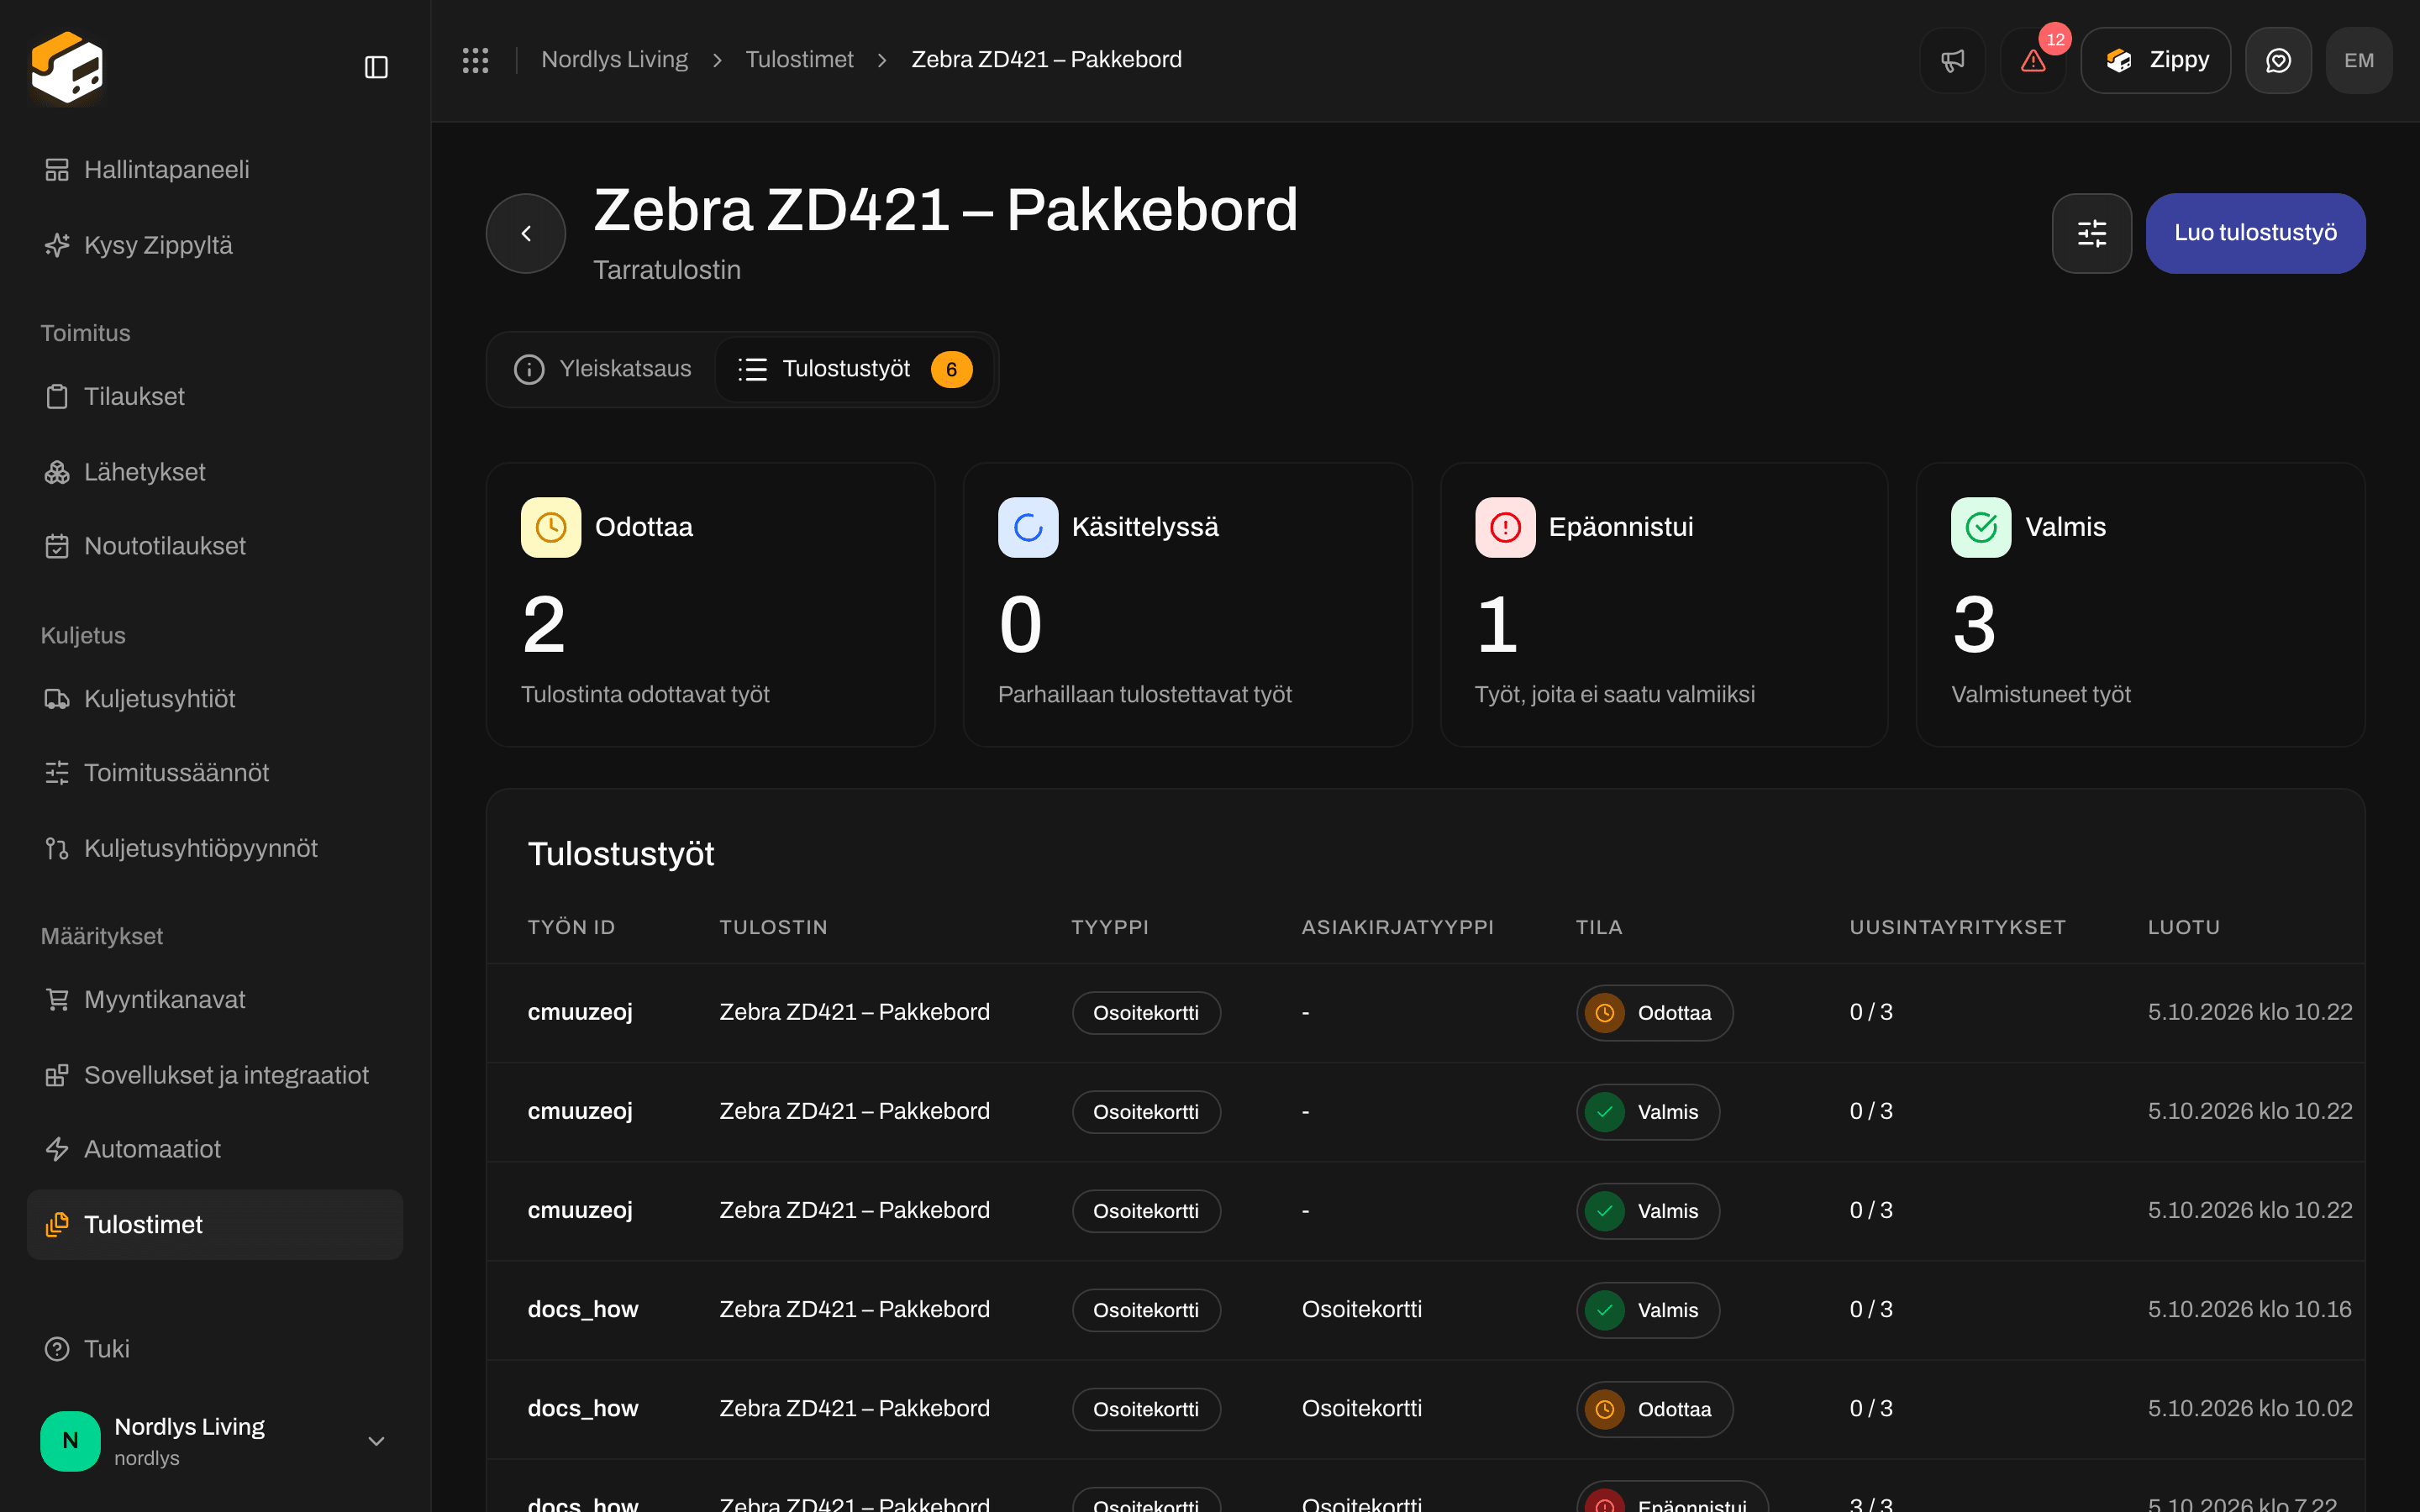Click the EM user avatar

coord(2359,60)
